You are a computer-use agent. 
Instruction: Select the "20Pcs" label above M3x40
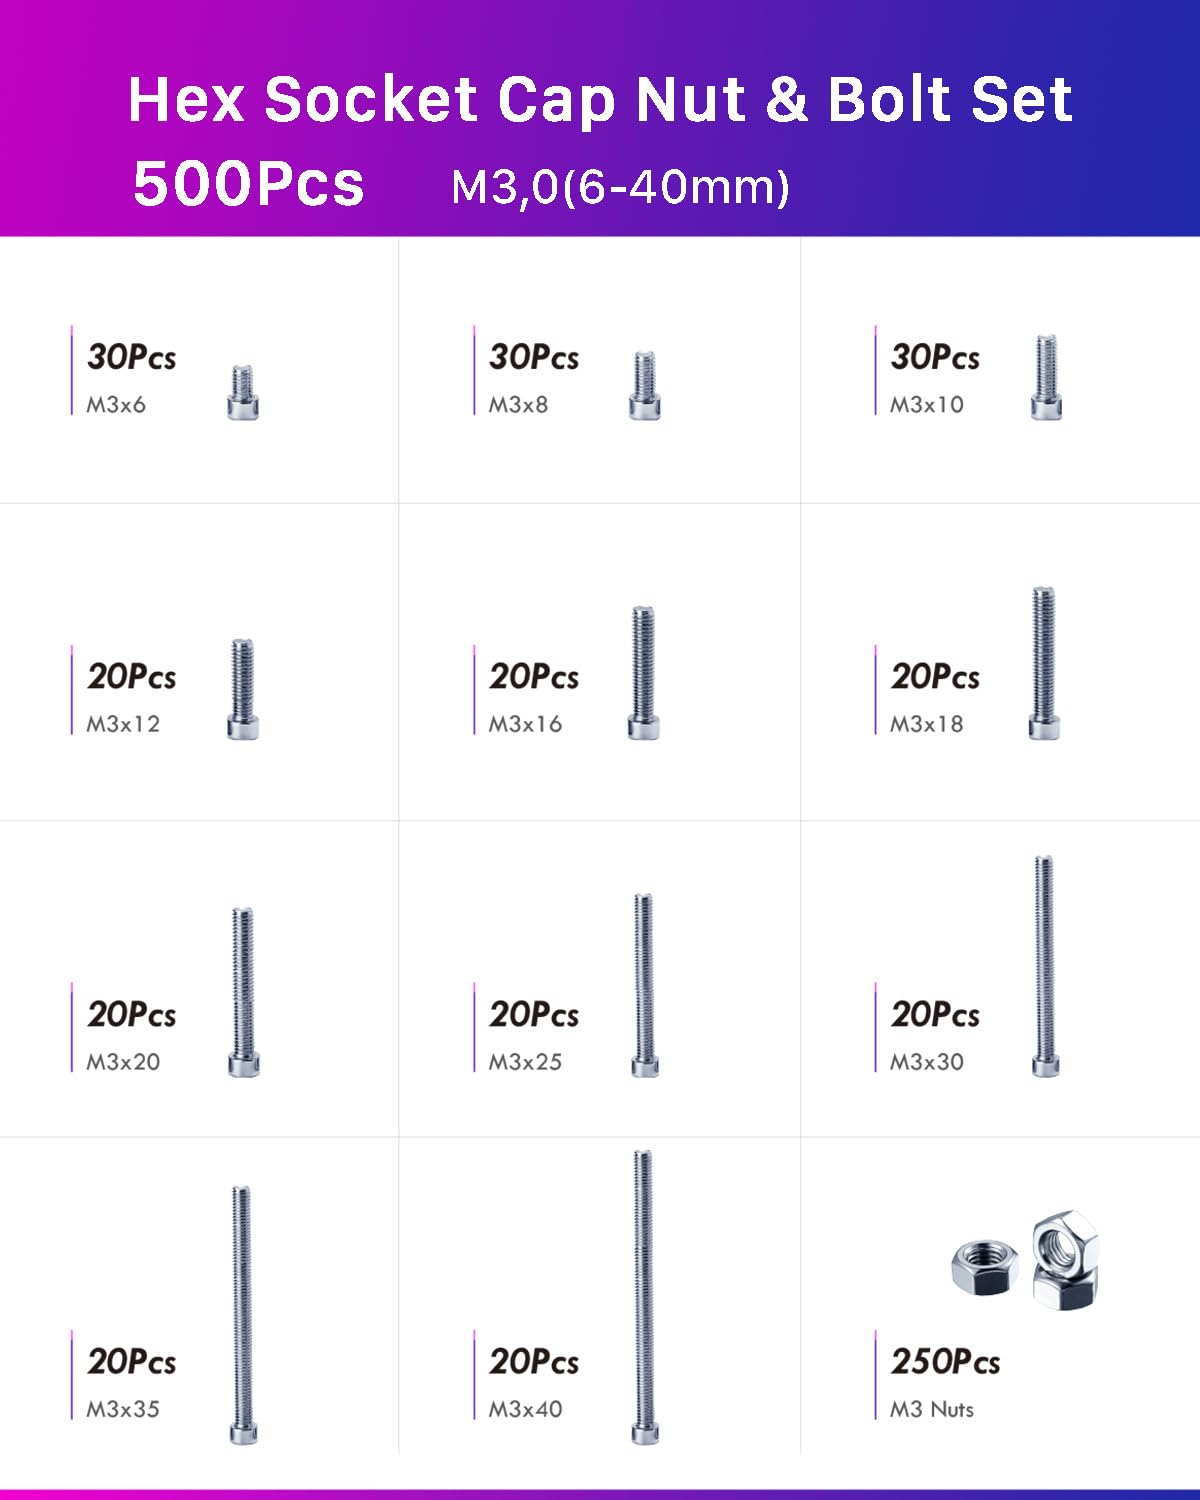tap(534, 1361)
